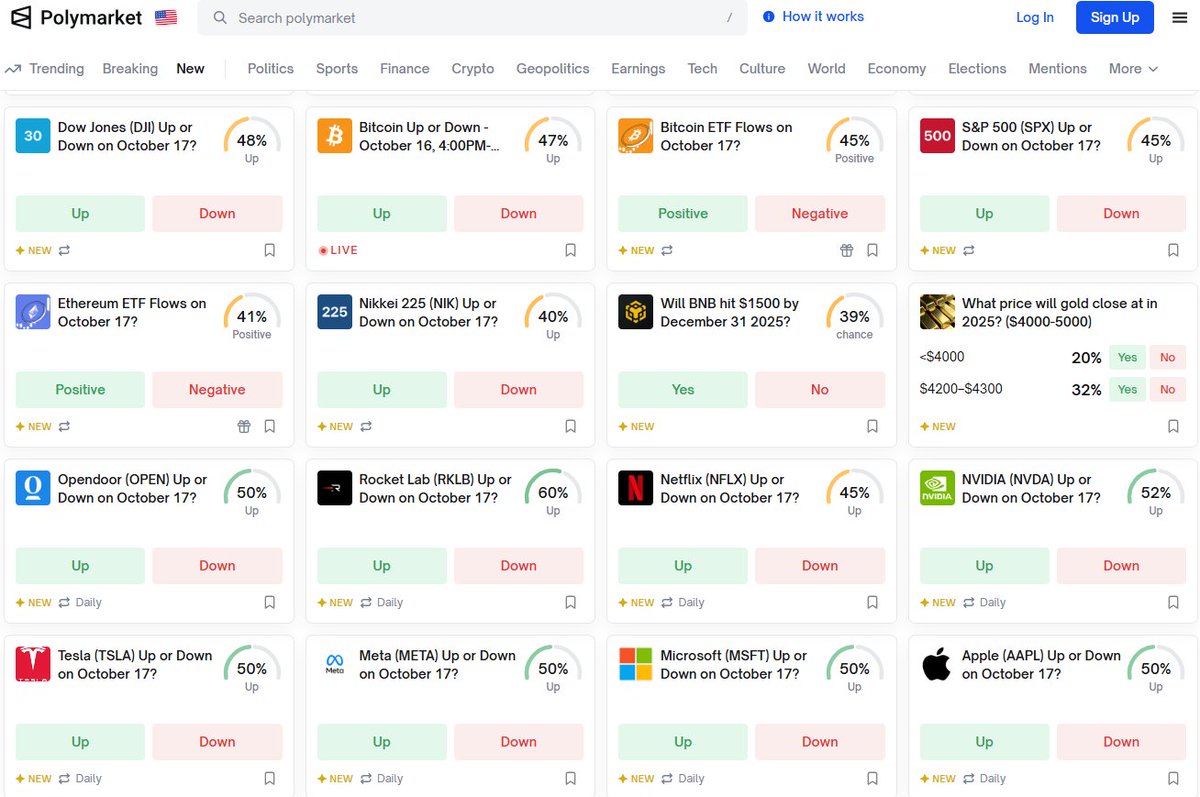Image resolution: width=1200 pixels, height=797 pixels.
Task: Open the How it works link
Action: coord(813,16)
